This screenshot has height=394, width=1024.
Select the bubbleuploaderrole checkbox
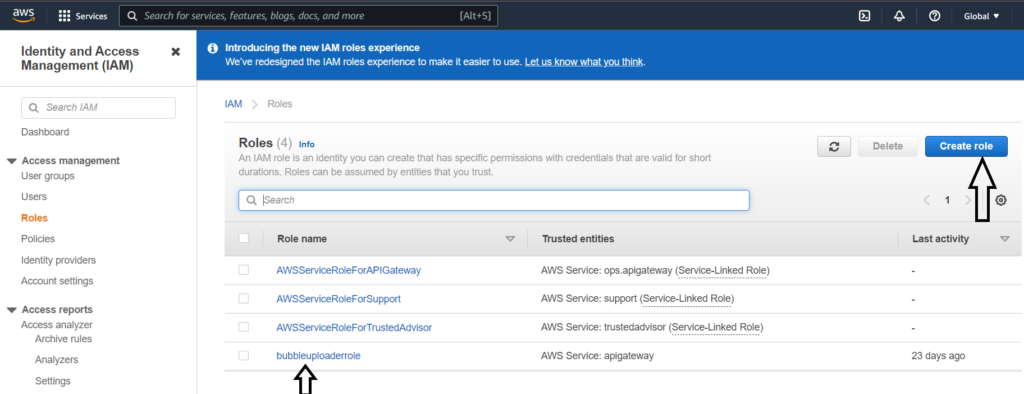click(x=244, y=355)
